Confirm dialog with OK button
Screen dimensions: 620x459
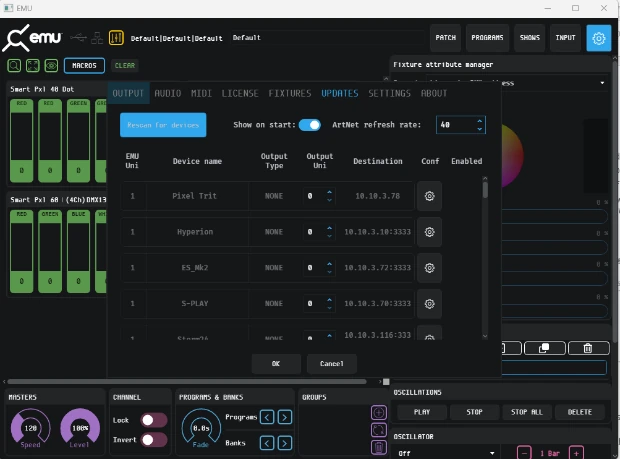coord(276,364)
